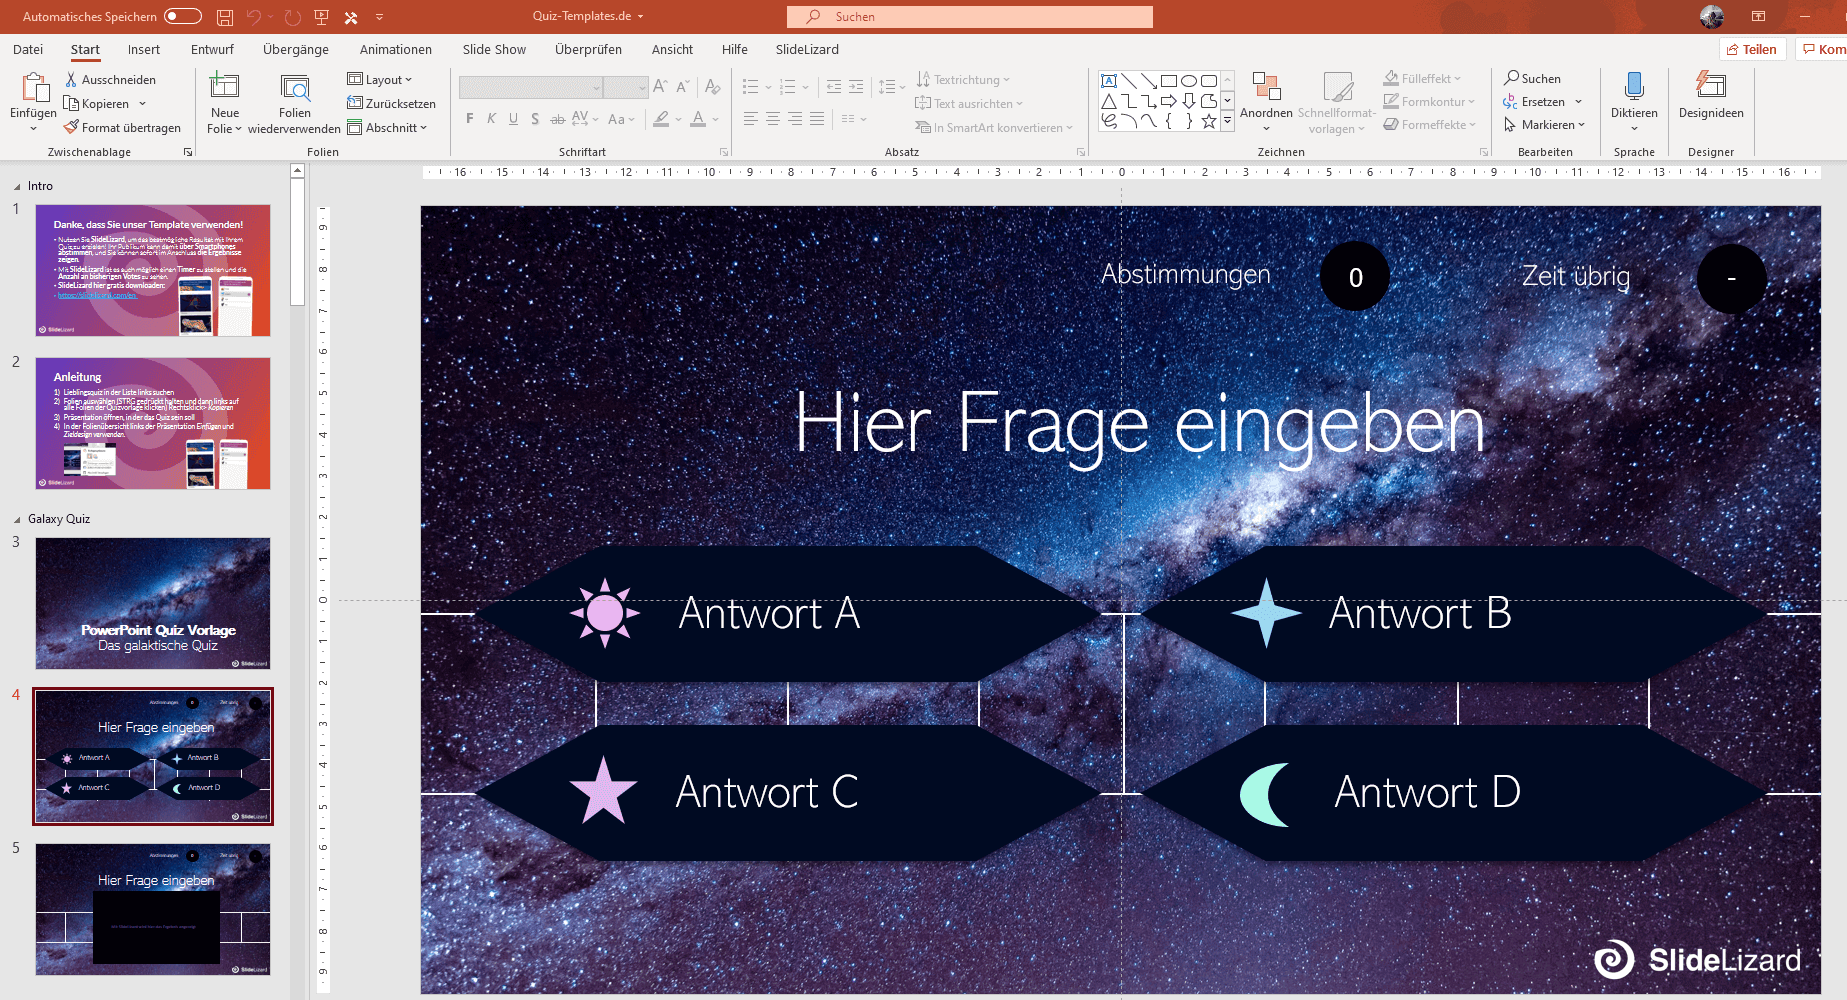The width and height of the screenshot is (1847, 1000).
Task: Click the font color A button
Action: [698, 119]
